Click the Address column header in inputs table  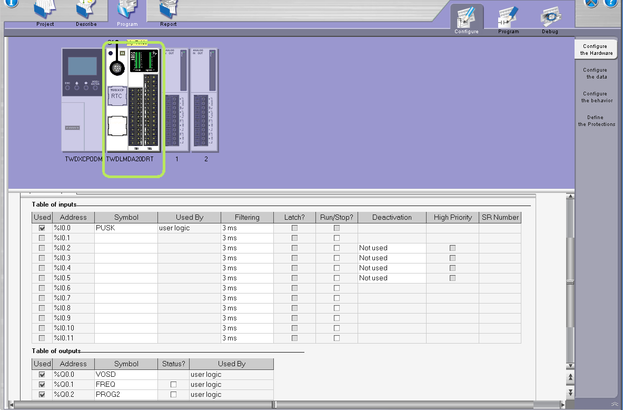pos(73,217)
